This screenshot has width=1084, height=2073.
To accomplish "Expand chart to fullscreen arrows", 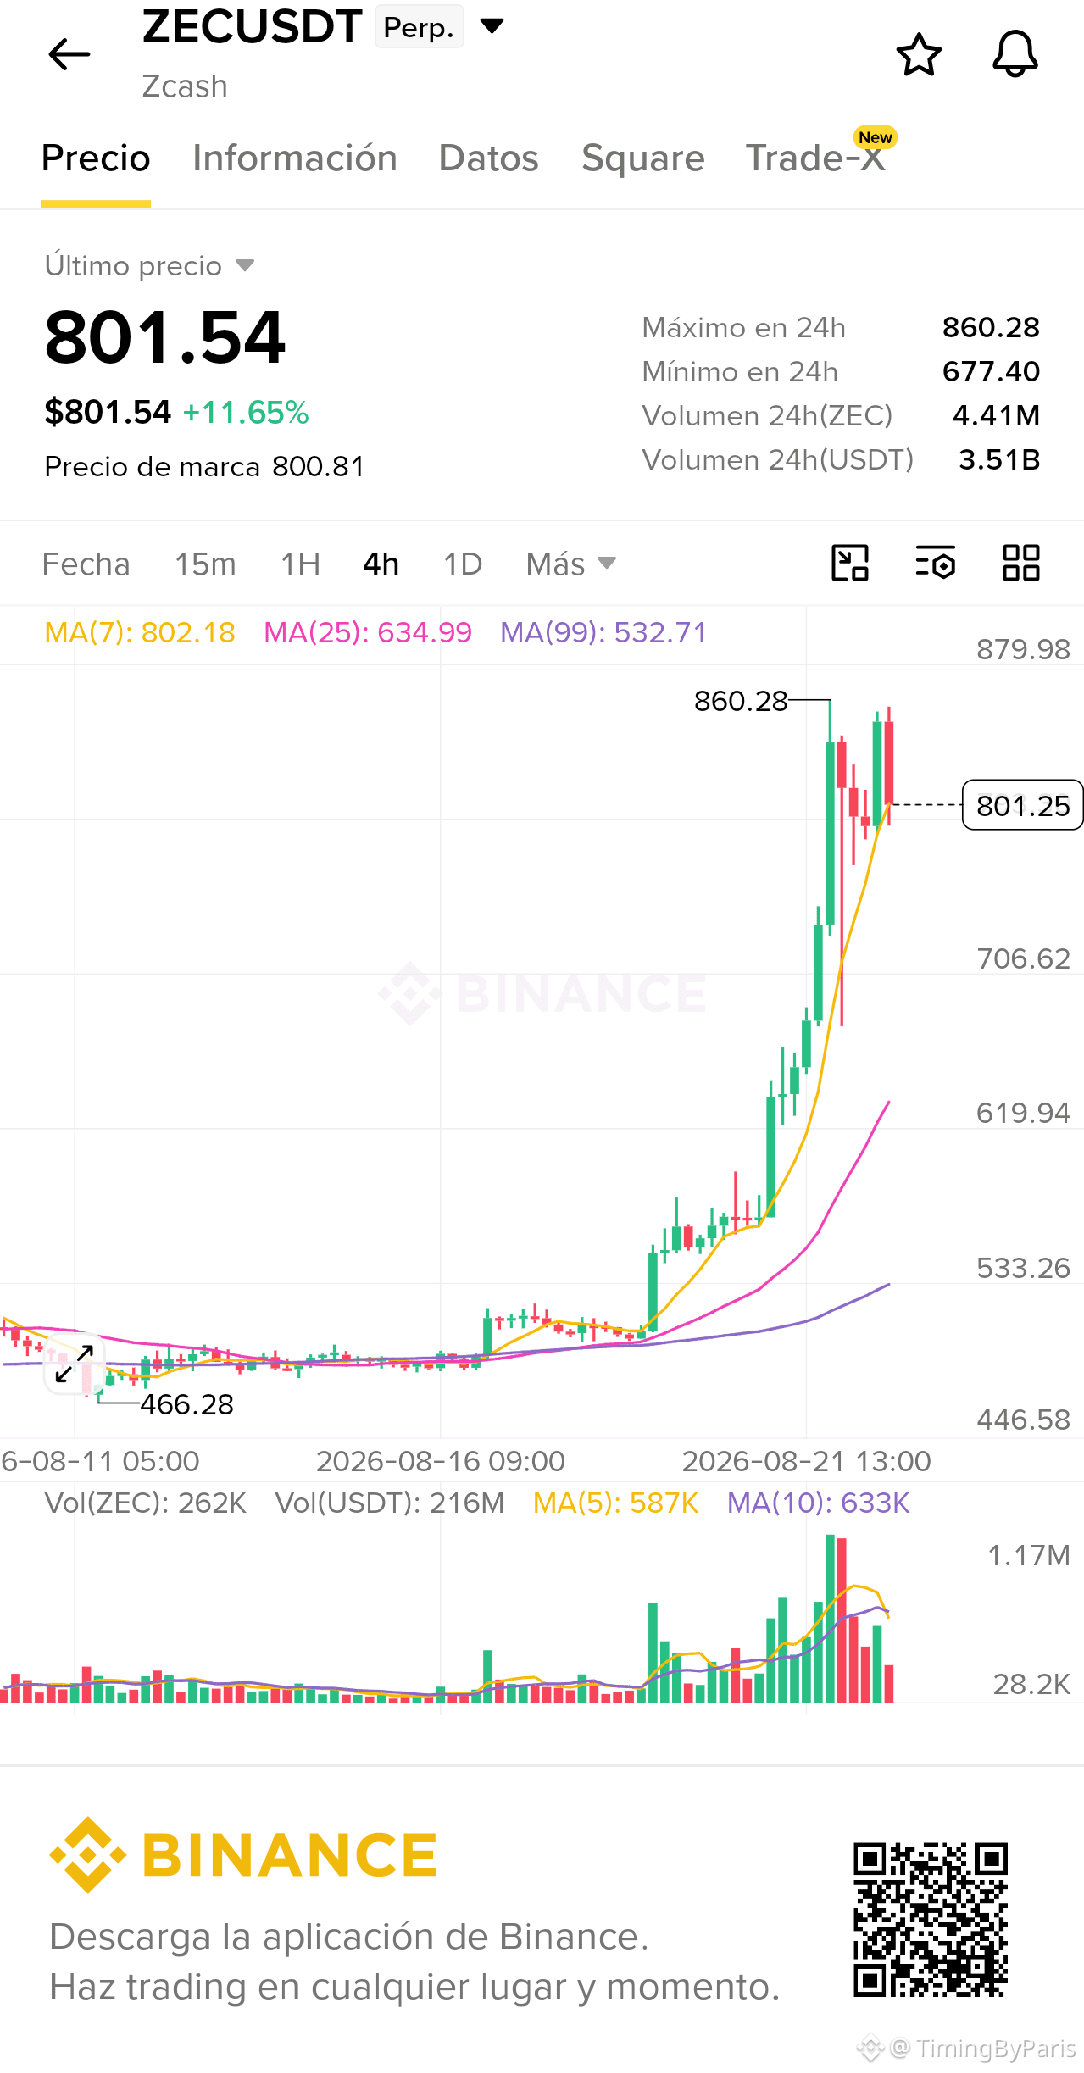I will [73, 1363].
